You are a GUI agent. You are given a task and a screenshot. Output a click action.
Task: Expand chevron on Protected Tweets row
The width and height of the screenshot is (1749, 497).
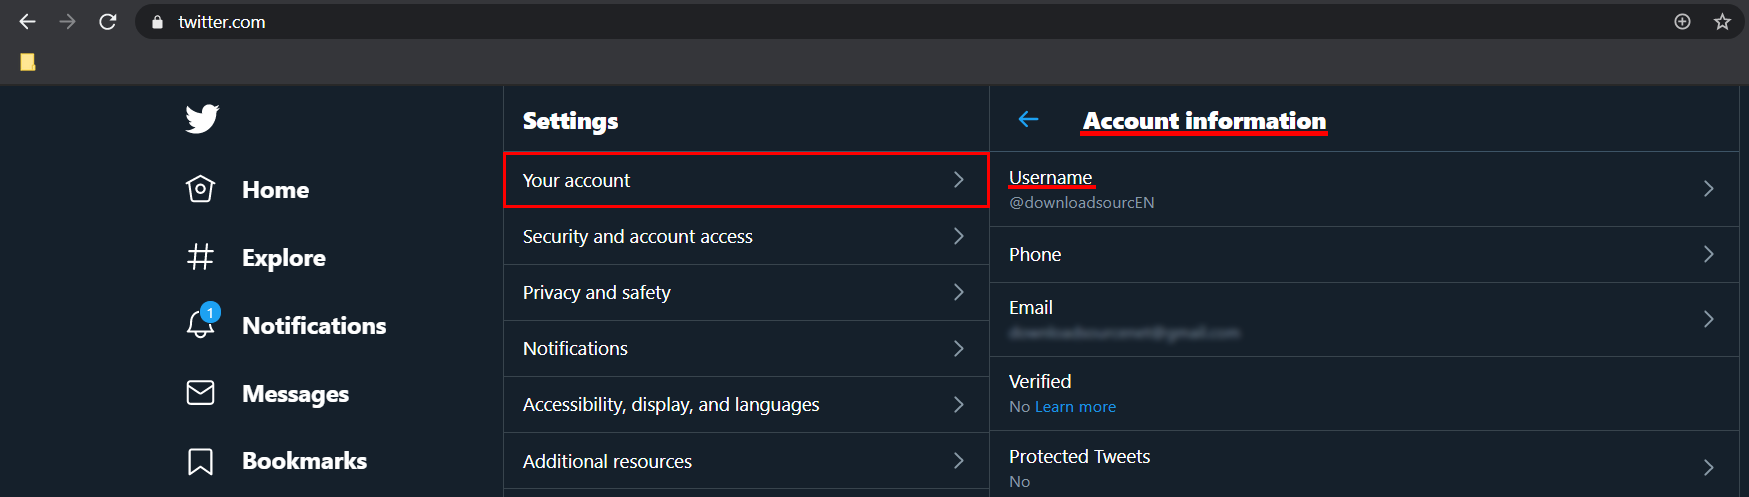coord(1708,467)
